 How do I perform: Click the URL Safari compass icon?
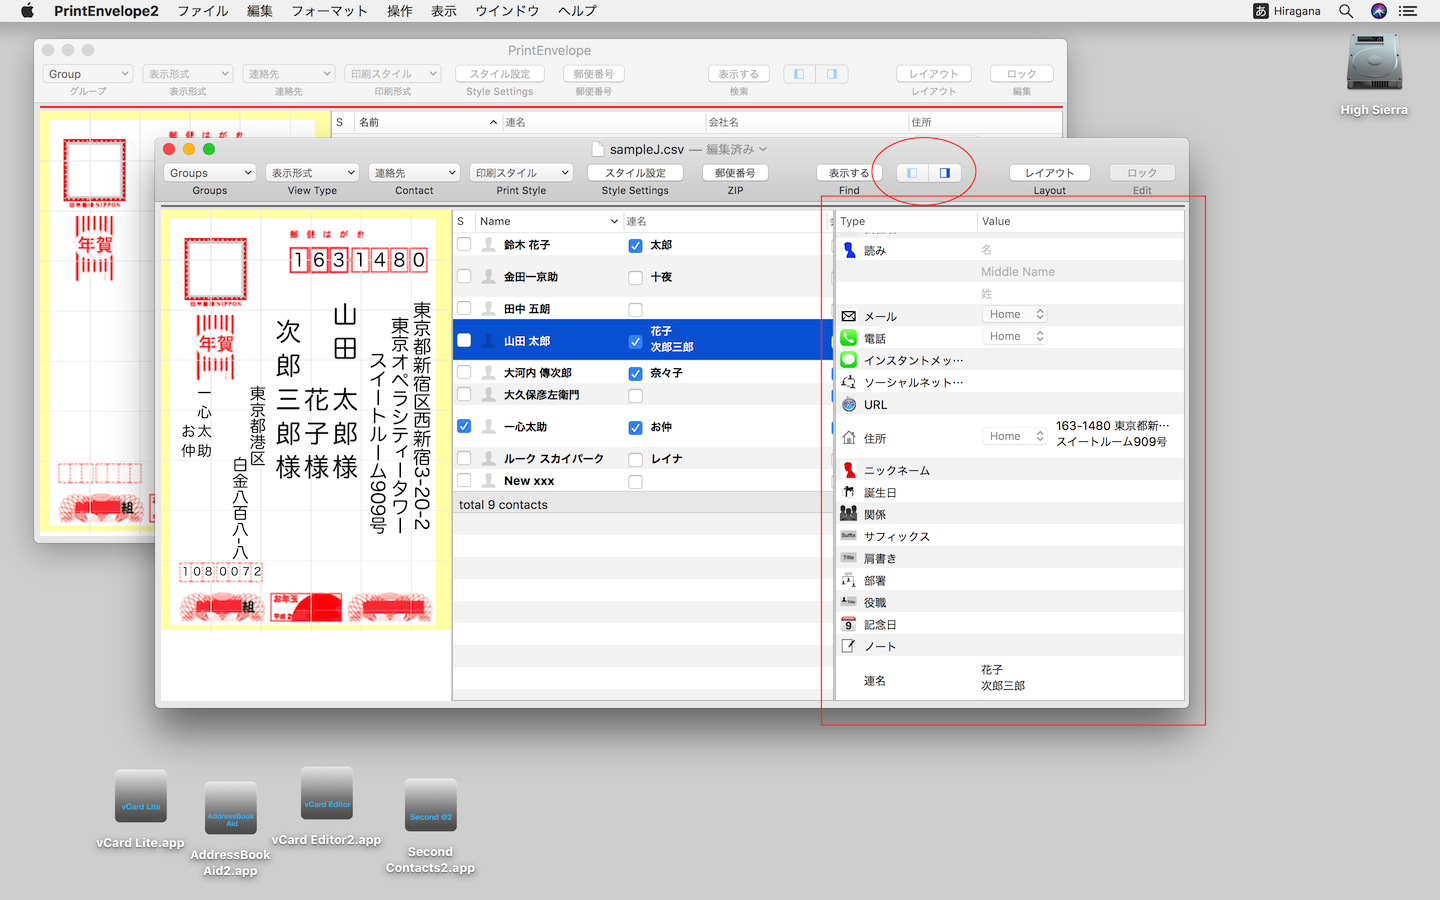point(849,404)
